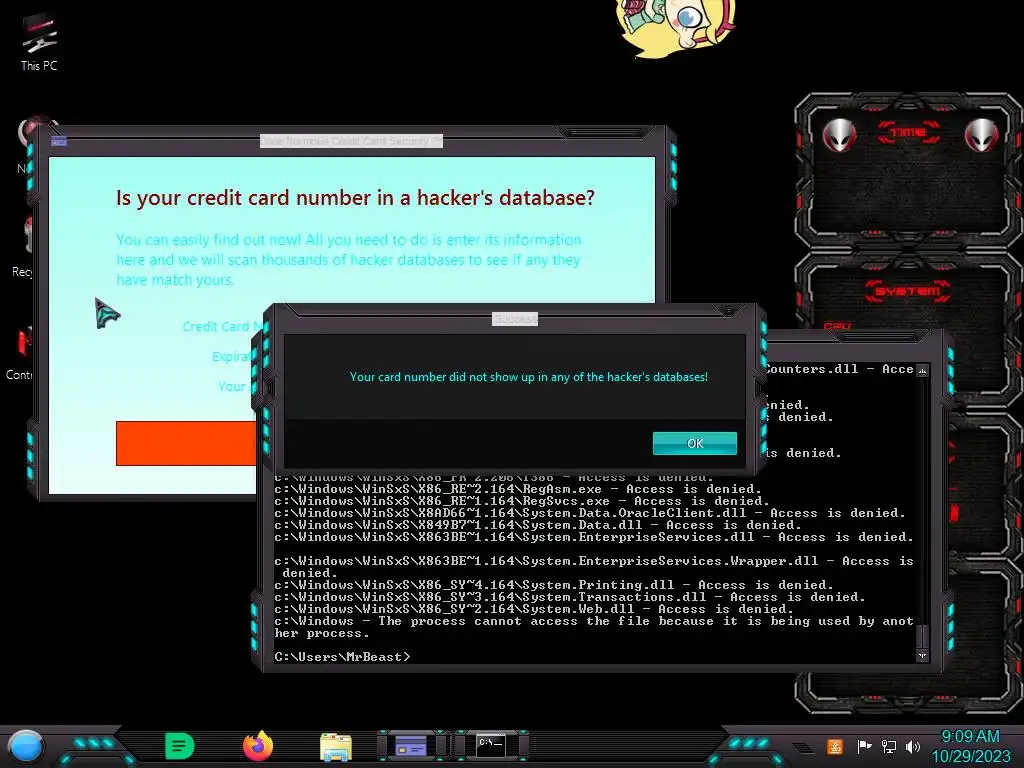This screenshot has height=768, width=1024.
Task: Click the right alien head in TIME widget
Action: pos(982,136)
